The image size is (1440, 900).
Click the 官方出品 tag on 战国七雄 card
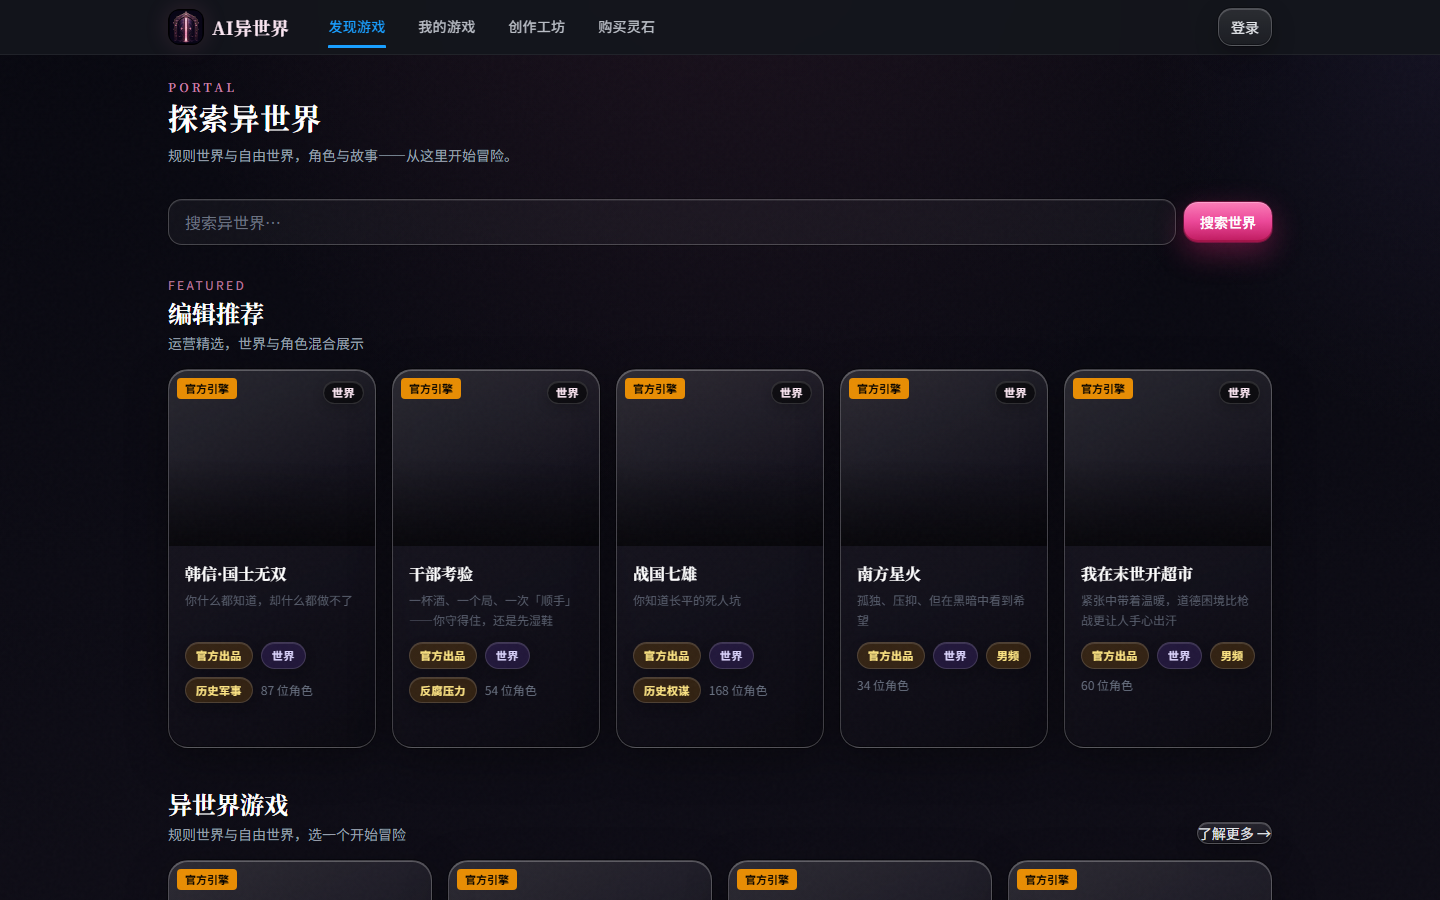coord(666,656)
